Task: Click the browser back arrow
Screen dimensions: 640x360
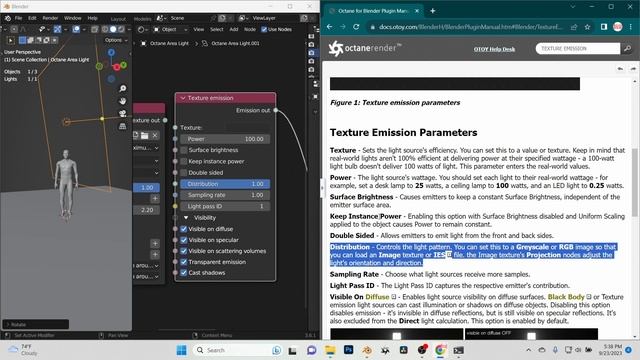Action: coord(329,27)
